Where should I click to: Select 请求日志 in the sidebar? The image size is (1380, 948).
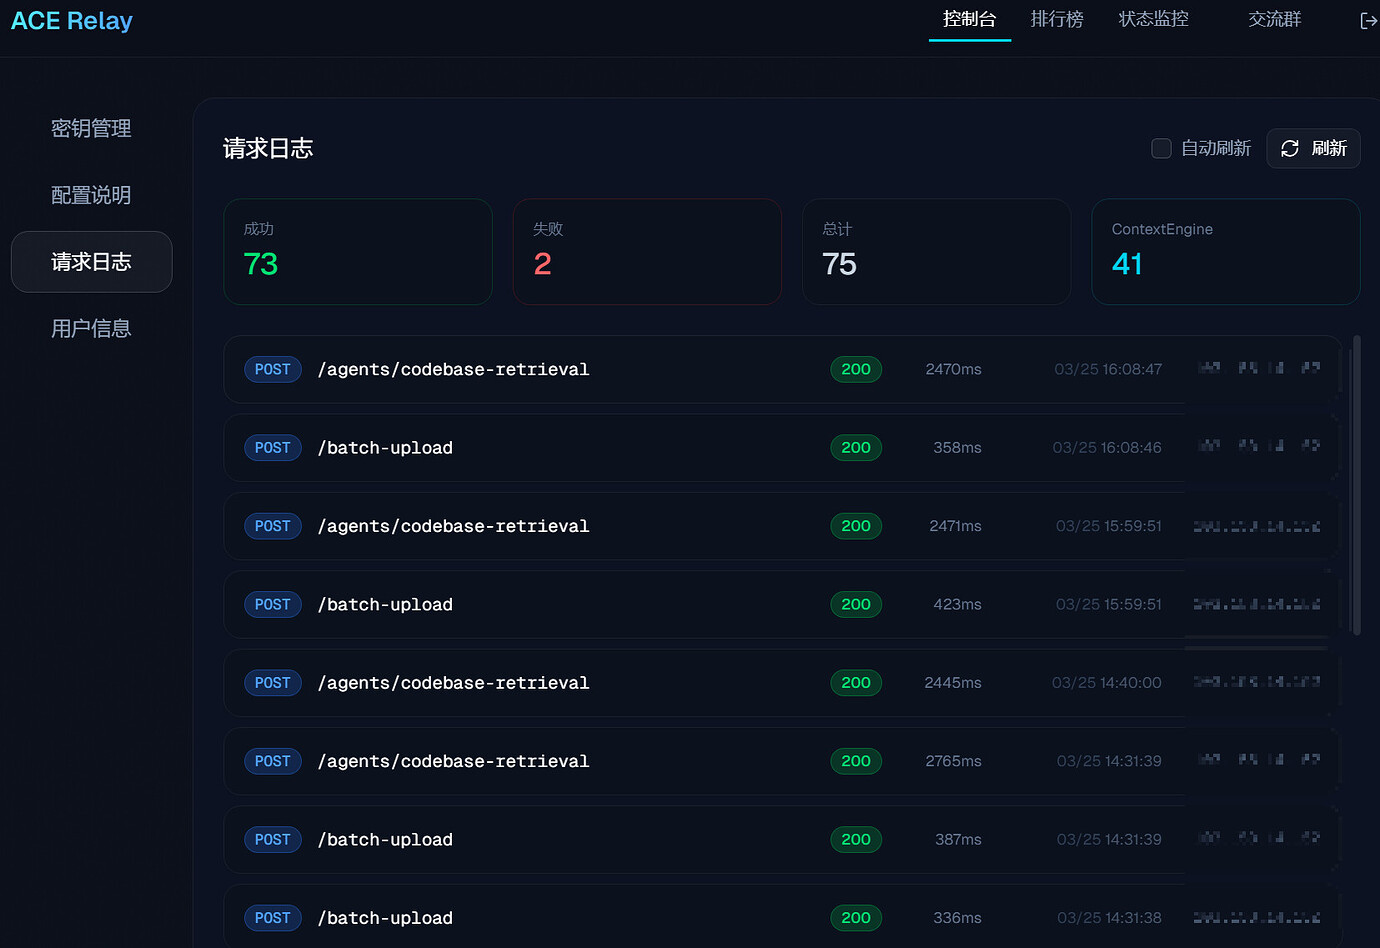coord(91,262)
